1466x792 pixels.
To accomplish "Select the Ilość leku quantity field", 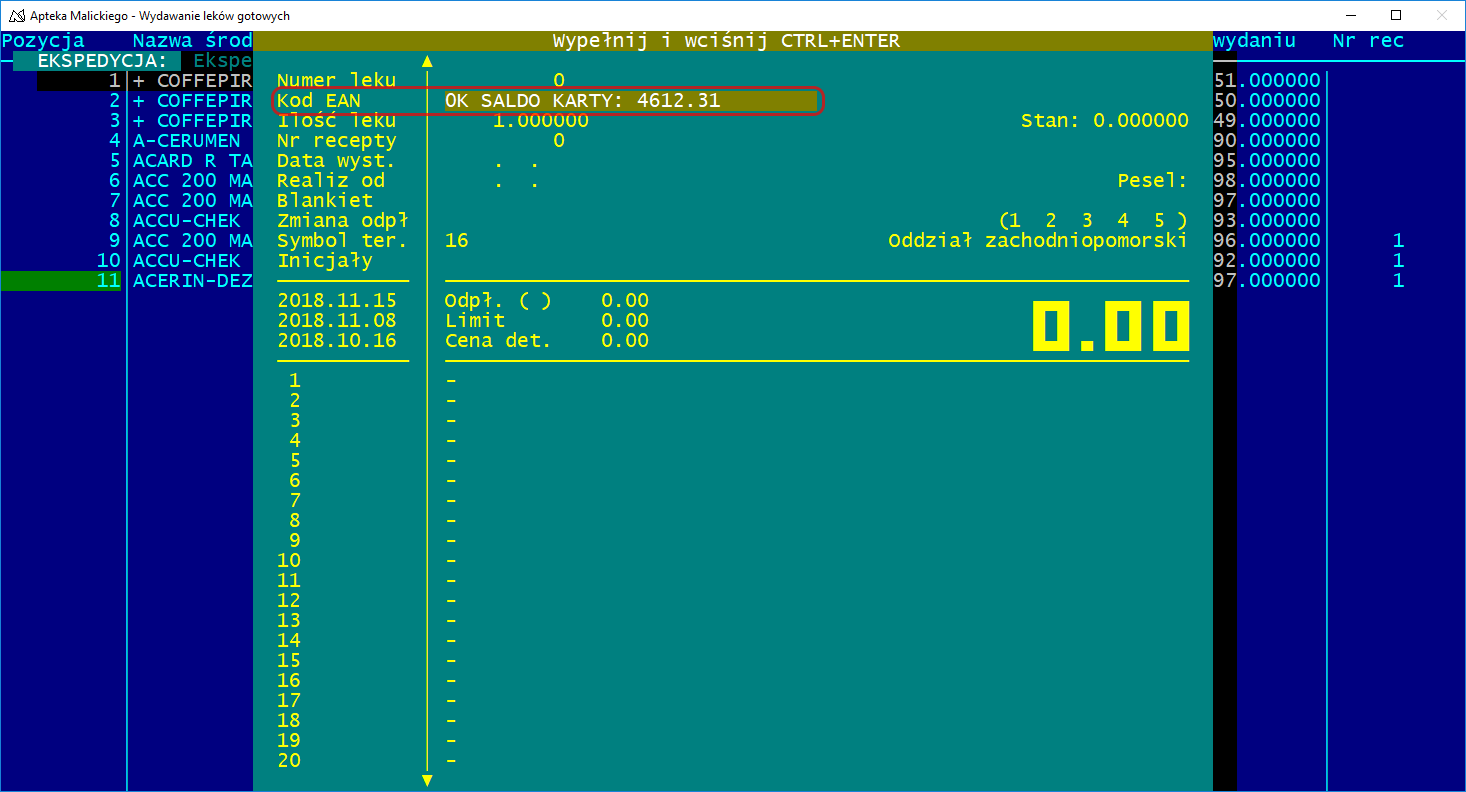I will [x=540, y=121].
